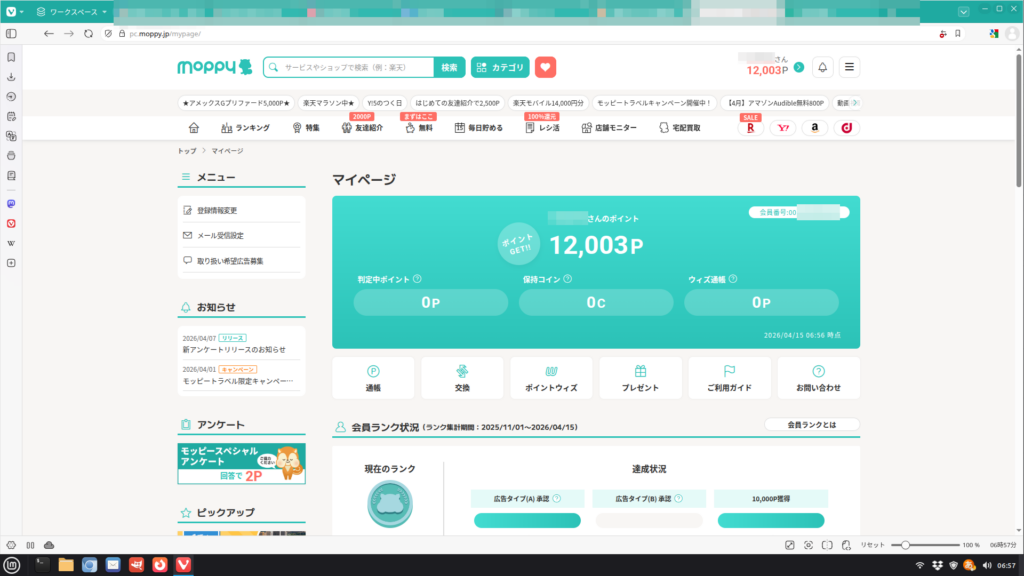Open the 交換 exchange icon tile

(462, 378)
